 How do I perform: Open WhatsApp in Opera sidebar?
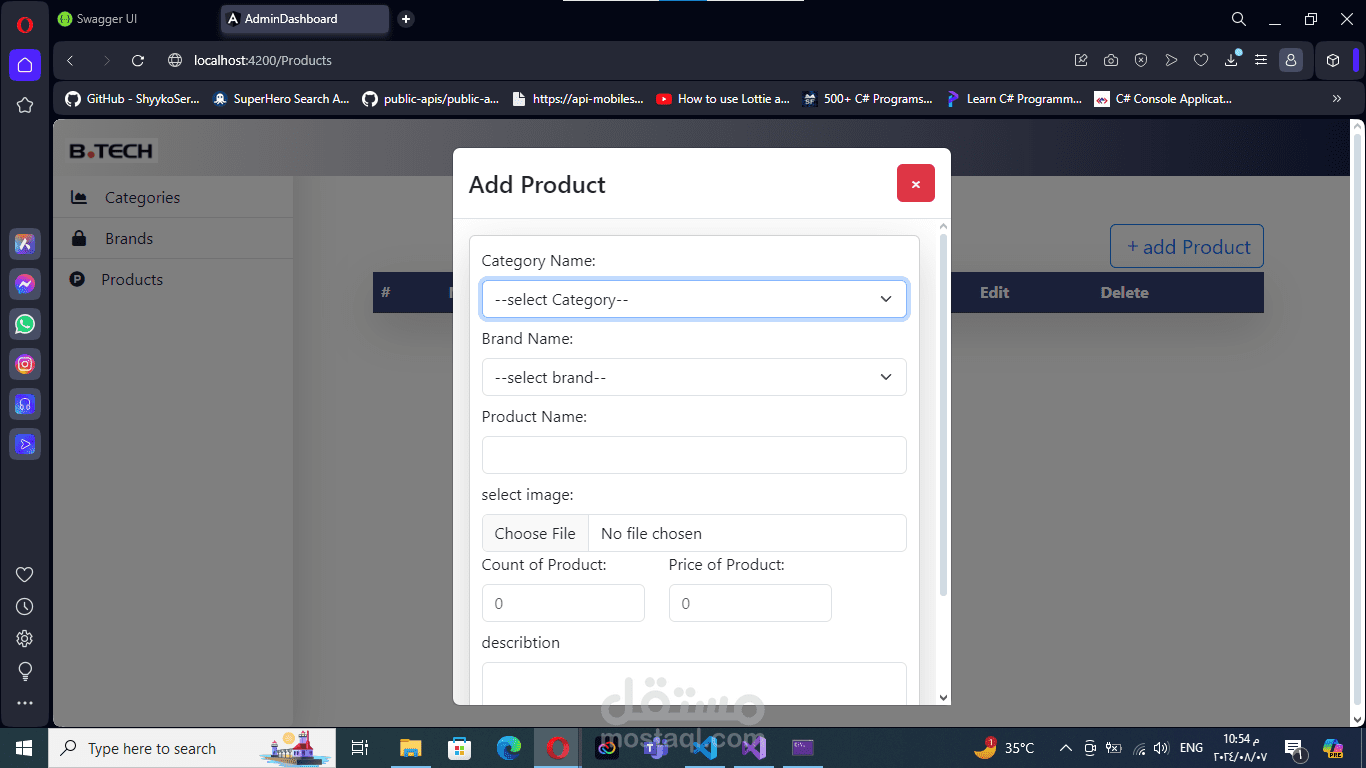coord(25,324)
